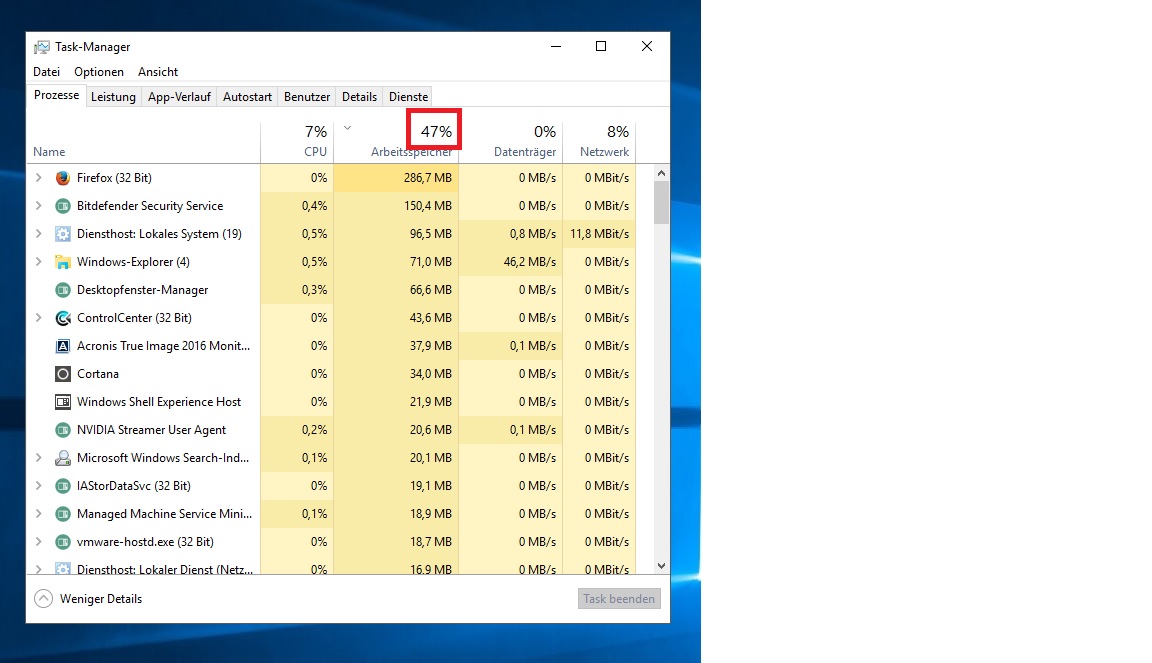Select the Desktopfenster-Manager row

331,290
